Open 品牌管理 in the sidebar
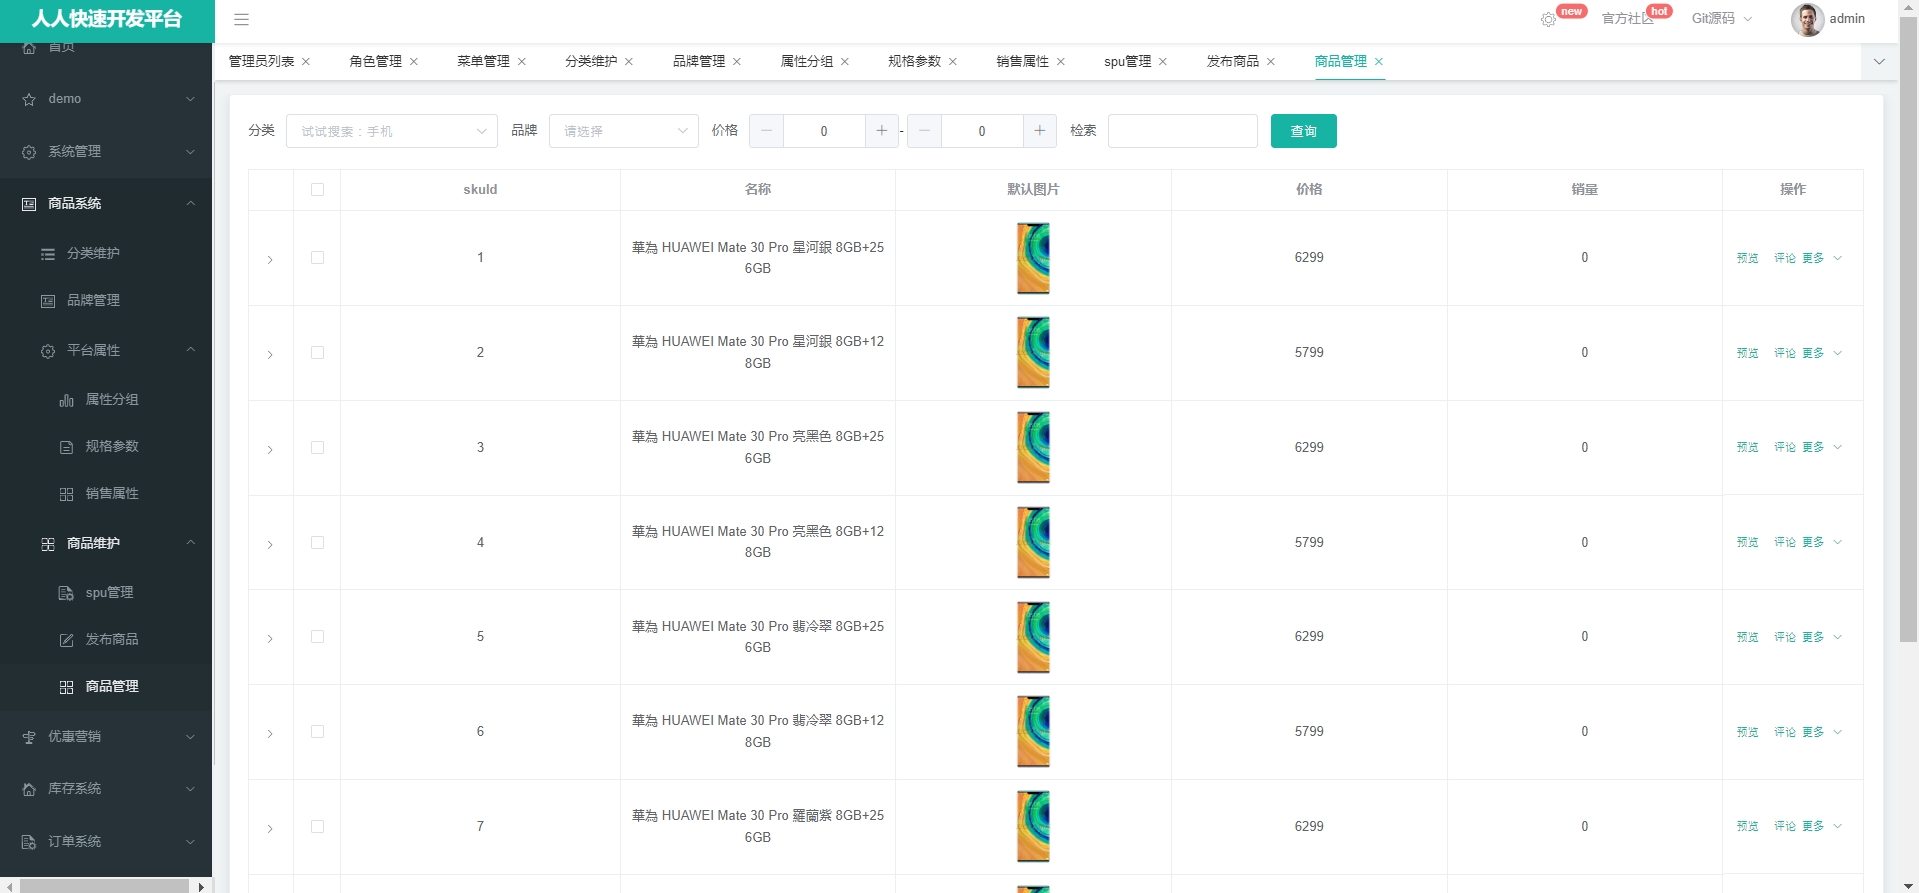1919x893 pixels. (x=106, y=301)
